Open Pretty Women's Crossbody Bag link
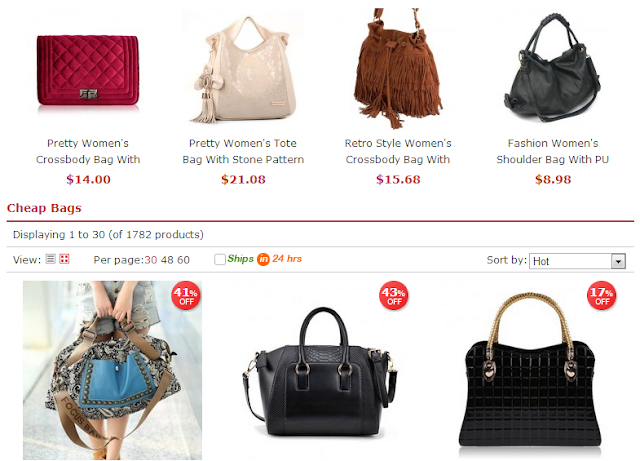This screenshot has width=640, height=461. click(x=88, y=151)
